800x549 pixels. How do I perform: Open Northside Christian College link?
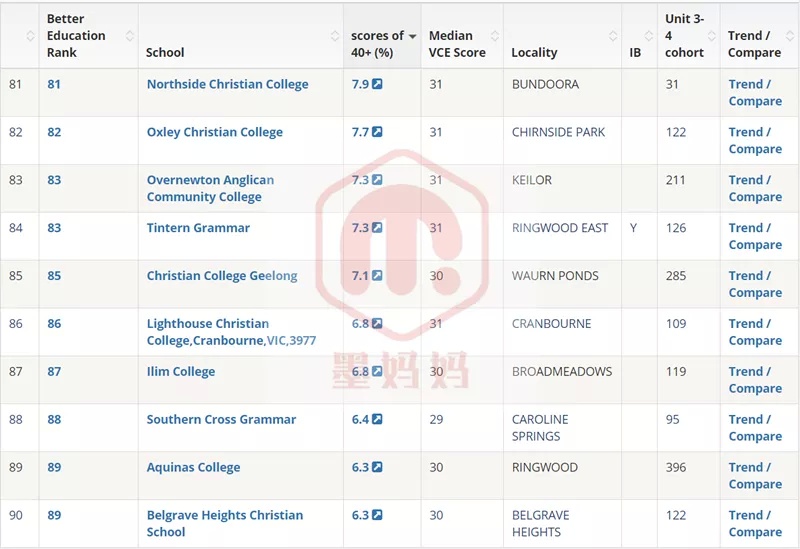coord(228,84)
